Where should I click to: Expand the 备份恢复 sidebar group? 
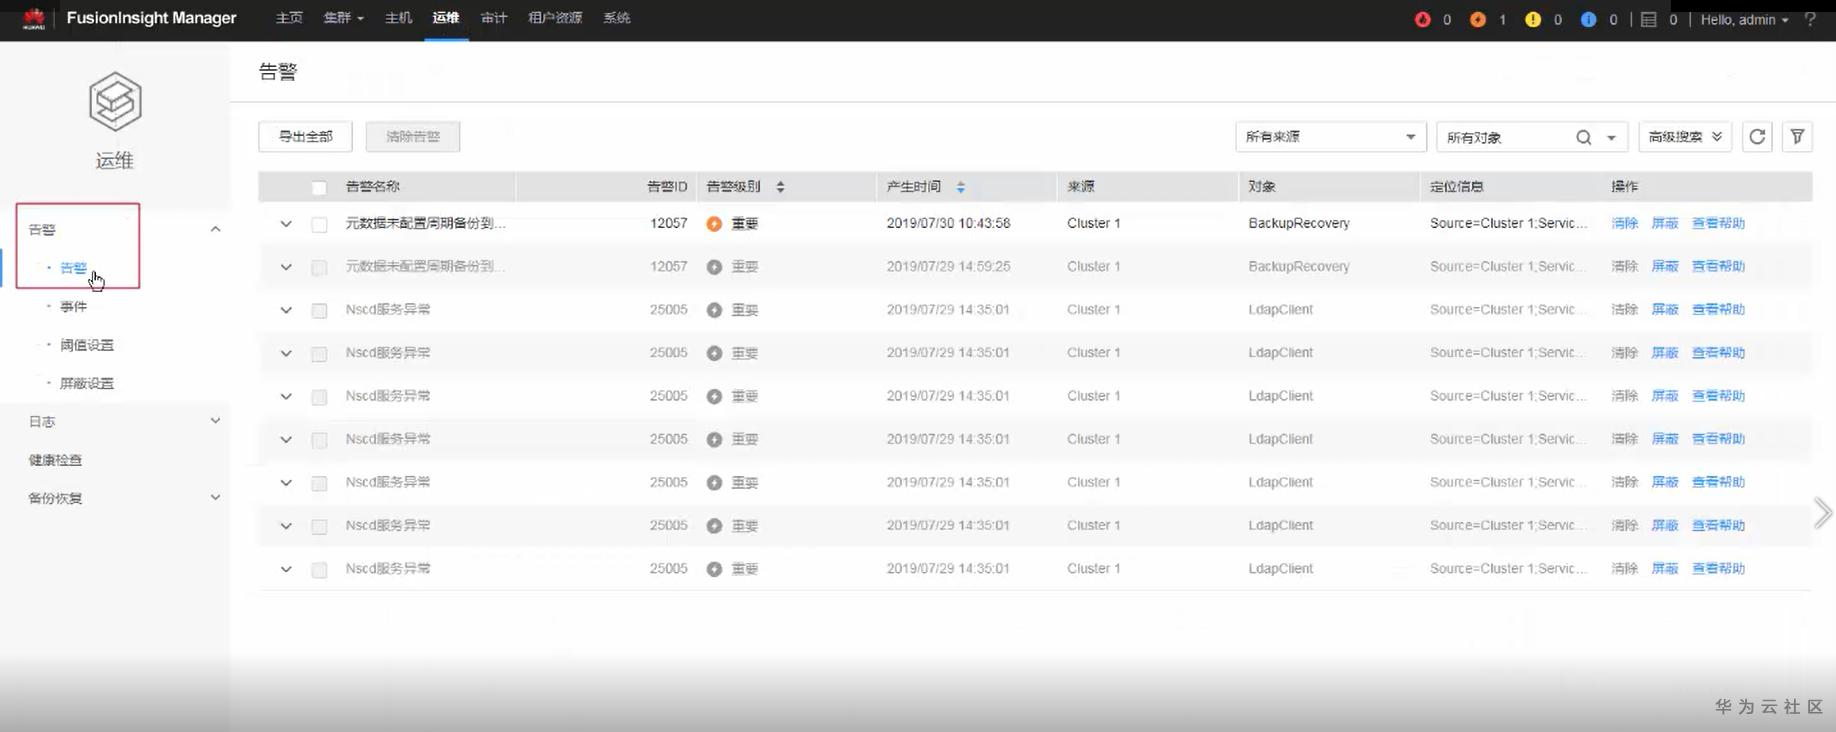[x=215, y=498]
